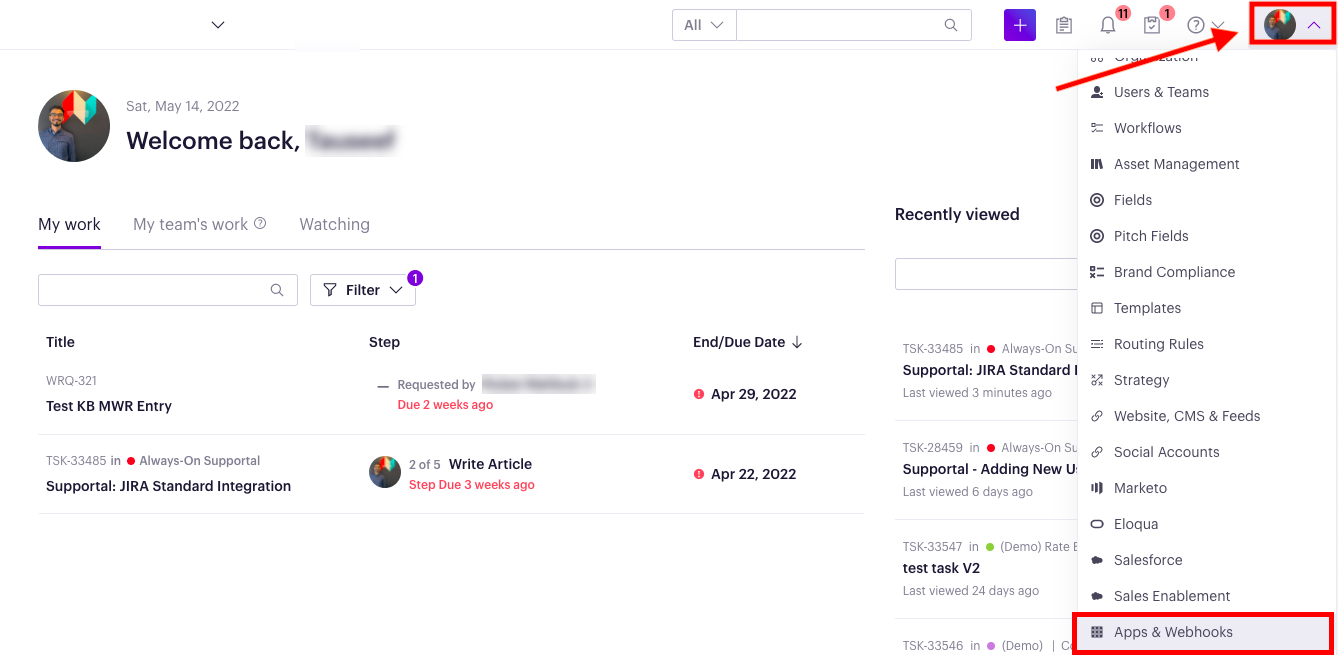The height and width of the screenshot is (655, 1338).
Task: Open the notifications bell icon
Action: (1108, 26)
